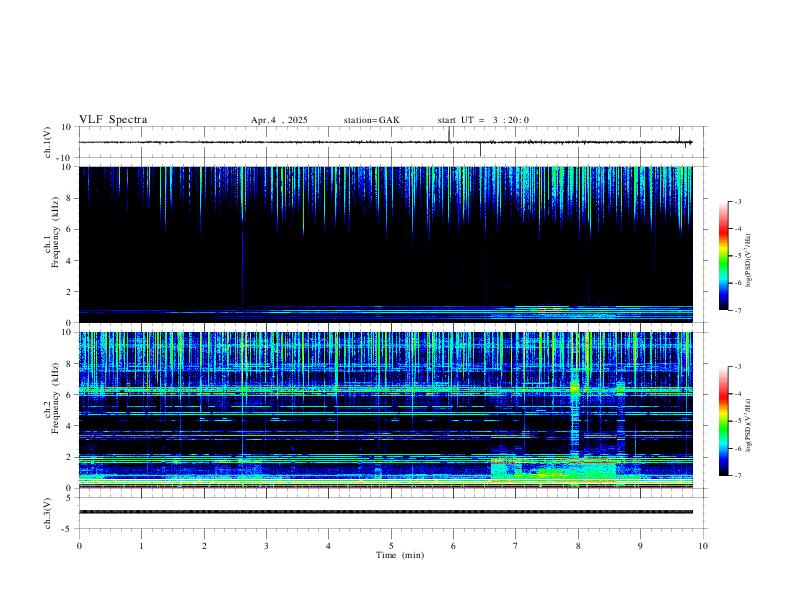Click the "9" minute tick label
The width and height of the screenshot is (792, 612).
click(640, 546)
